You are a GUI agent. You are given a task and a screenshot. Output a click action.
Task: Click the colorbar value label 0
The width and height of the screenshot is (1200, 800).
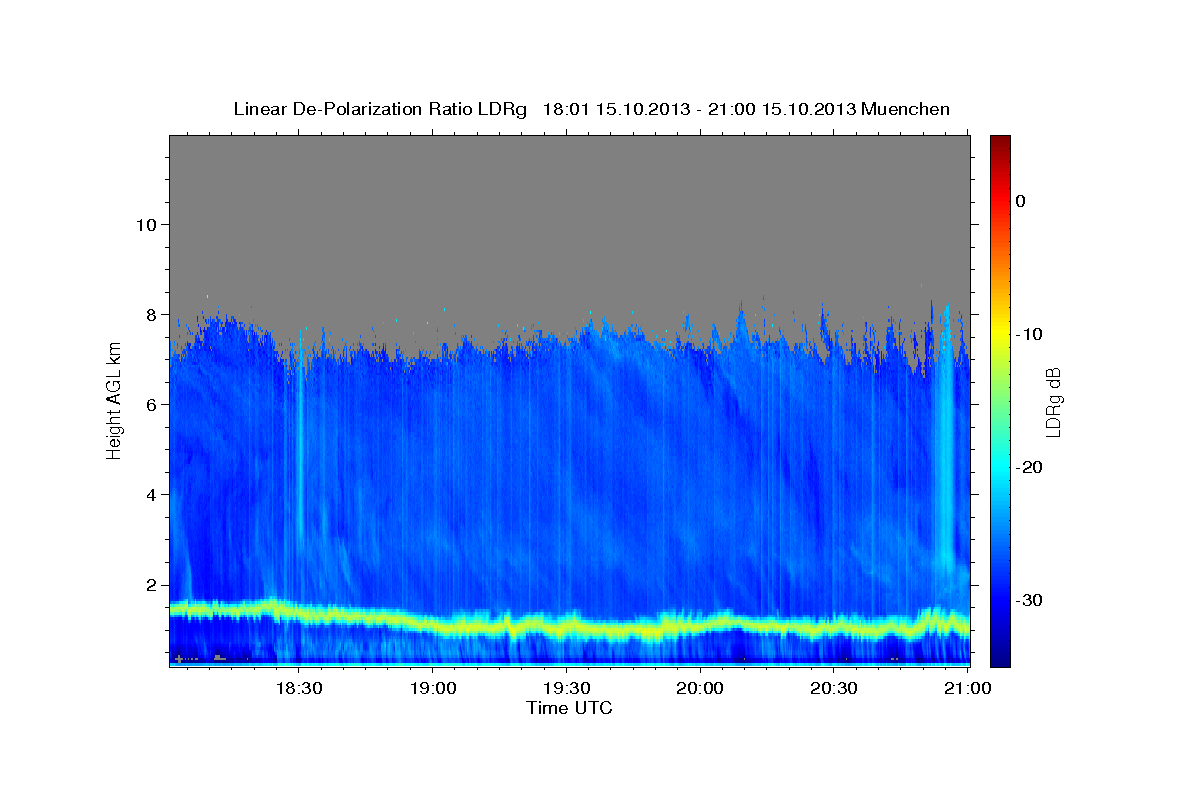1020,201
